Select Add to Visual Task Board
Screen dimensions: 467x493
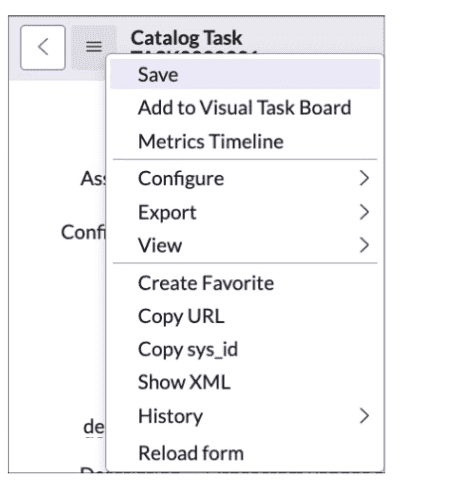coord(245,108)
